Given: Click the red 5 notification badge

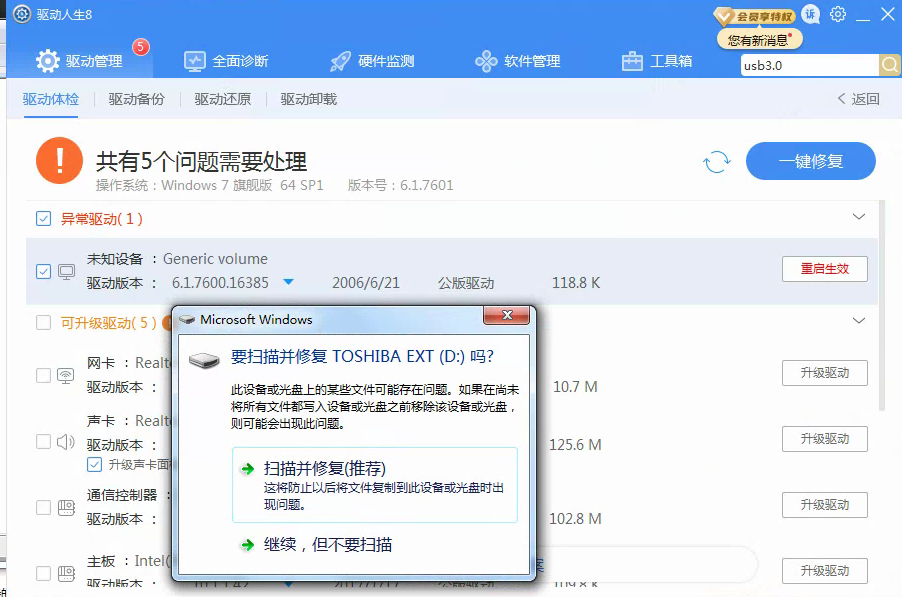Looking at the screenshot, I should [x=140, y=47].
